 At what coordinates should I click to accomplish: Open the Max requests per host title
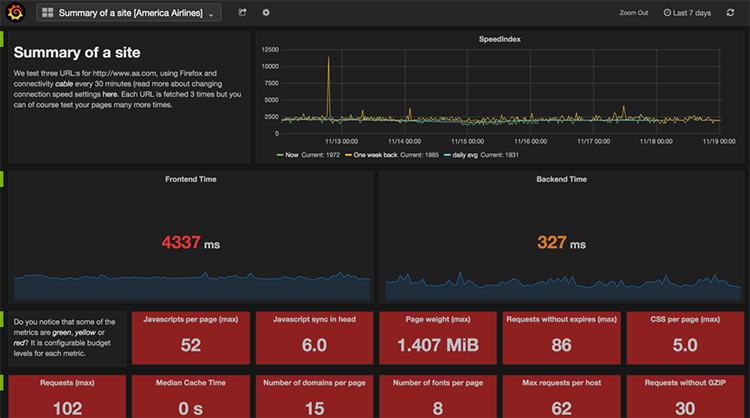pos(561,383)
